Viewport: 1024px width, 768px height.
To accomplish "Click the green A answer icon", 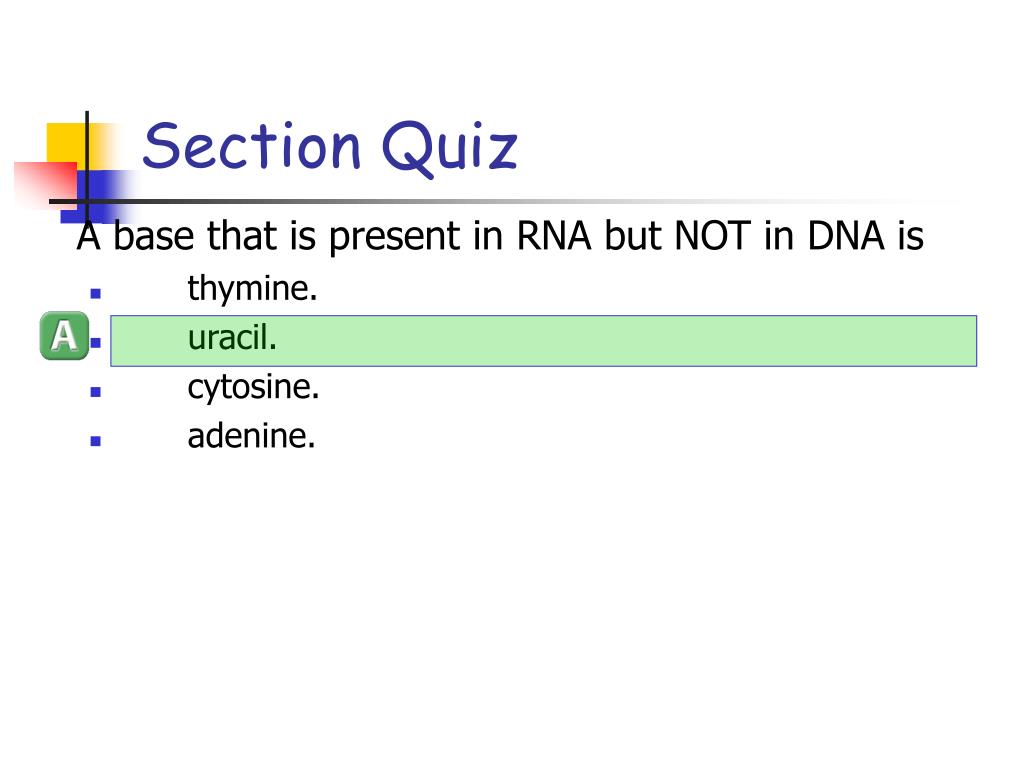I will pos(64,336).
